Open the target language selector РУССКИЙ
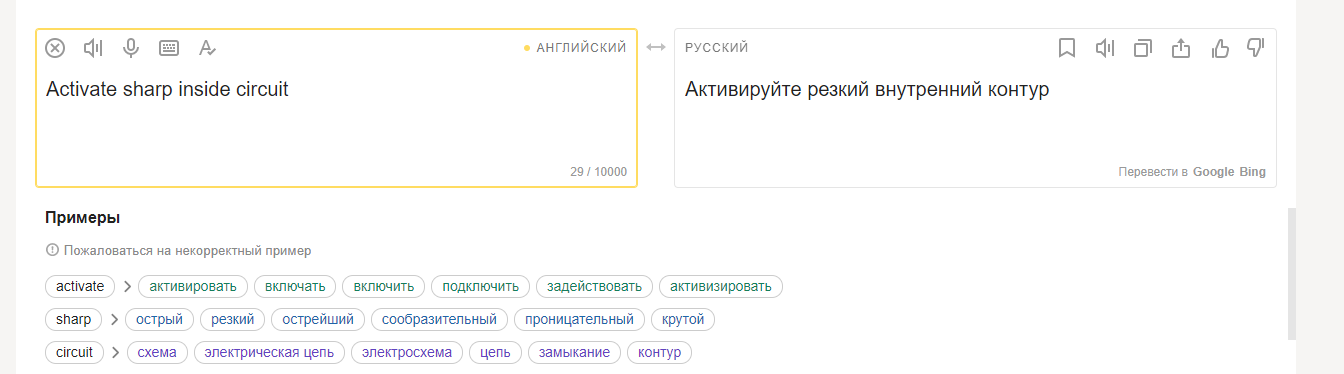Image resolution: width=1344 pixels, height=374 pixels. (x=717, y=48)
